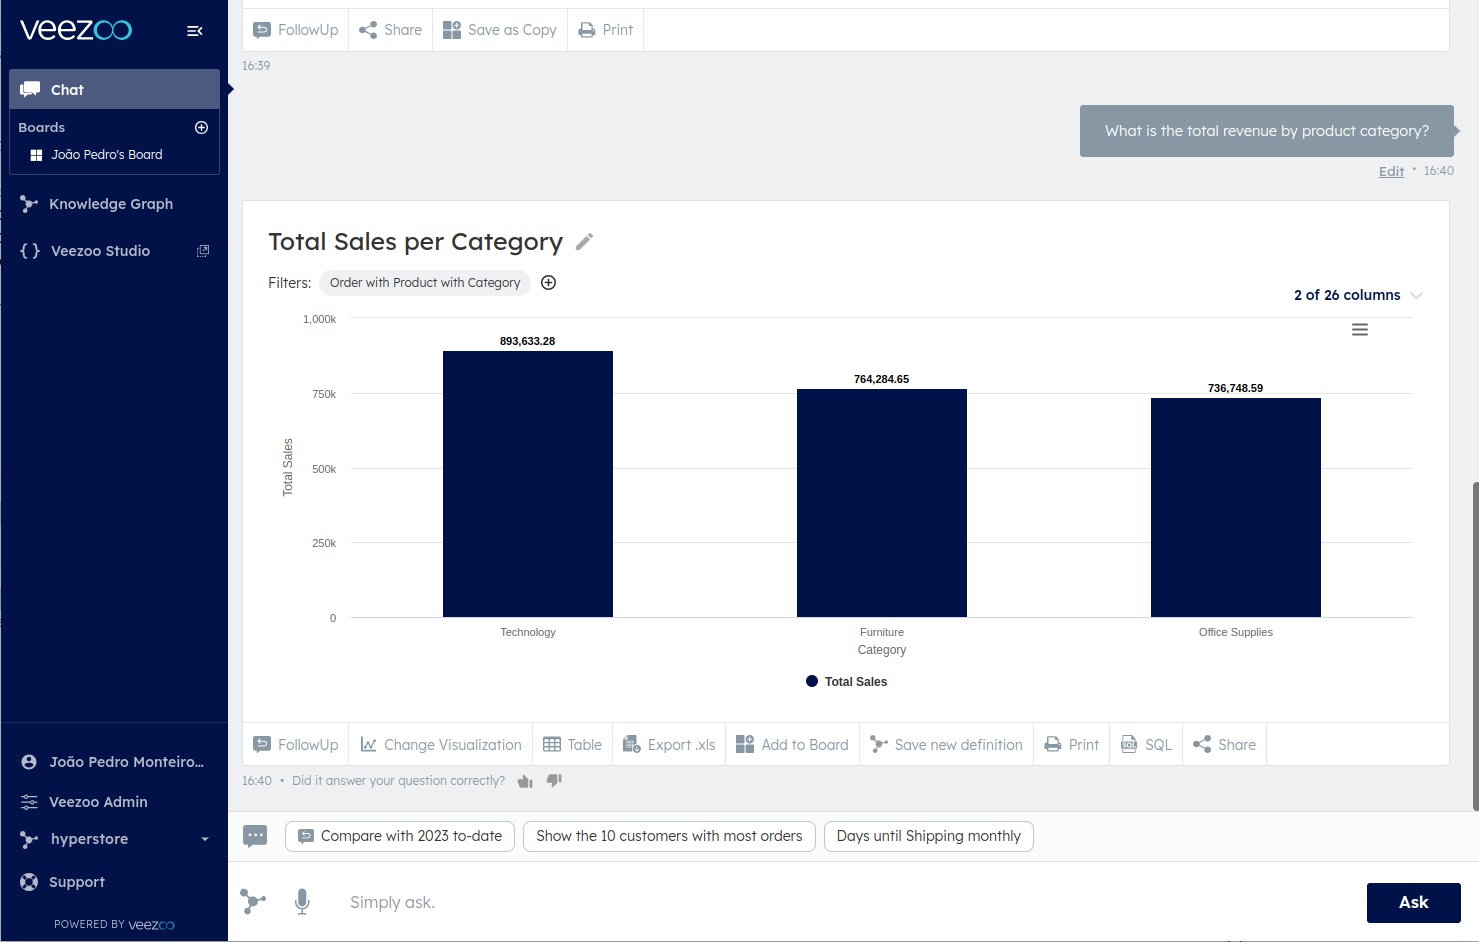The image size is (1479, 942).
Task: Select Days until Shipping monthly suggestion
Action: pos(928,836)
